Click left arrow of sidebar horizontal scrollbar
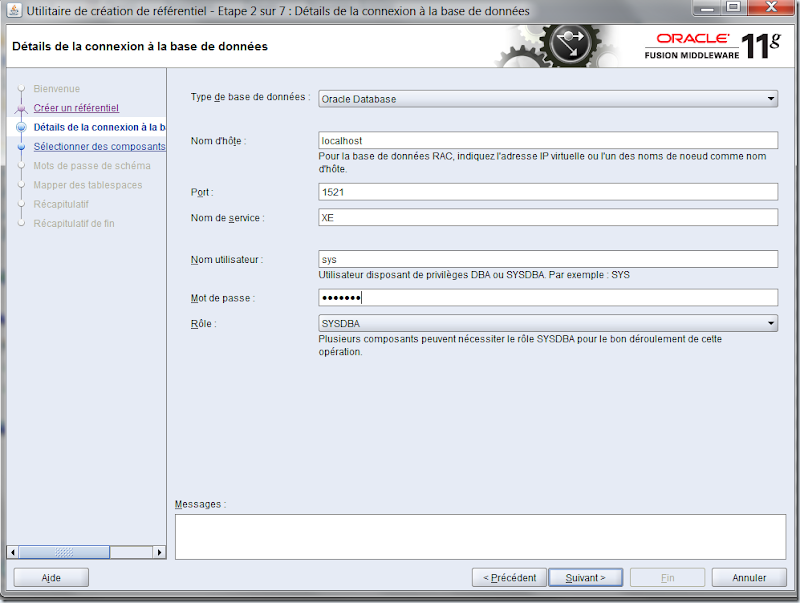Image resolution: width=800 pixels, height=603 pixels. click(x=13, y=552)
